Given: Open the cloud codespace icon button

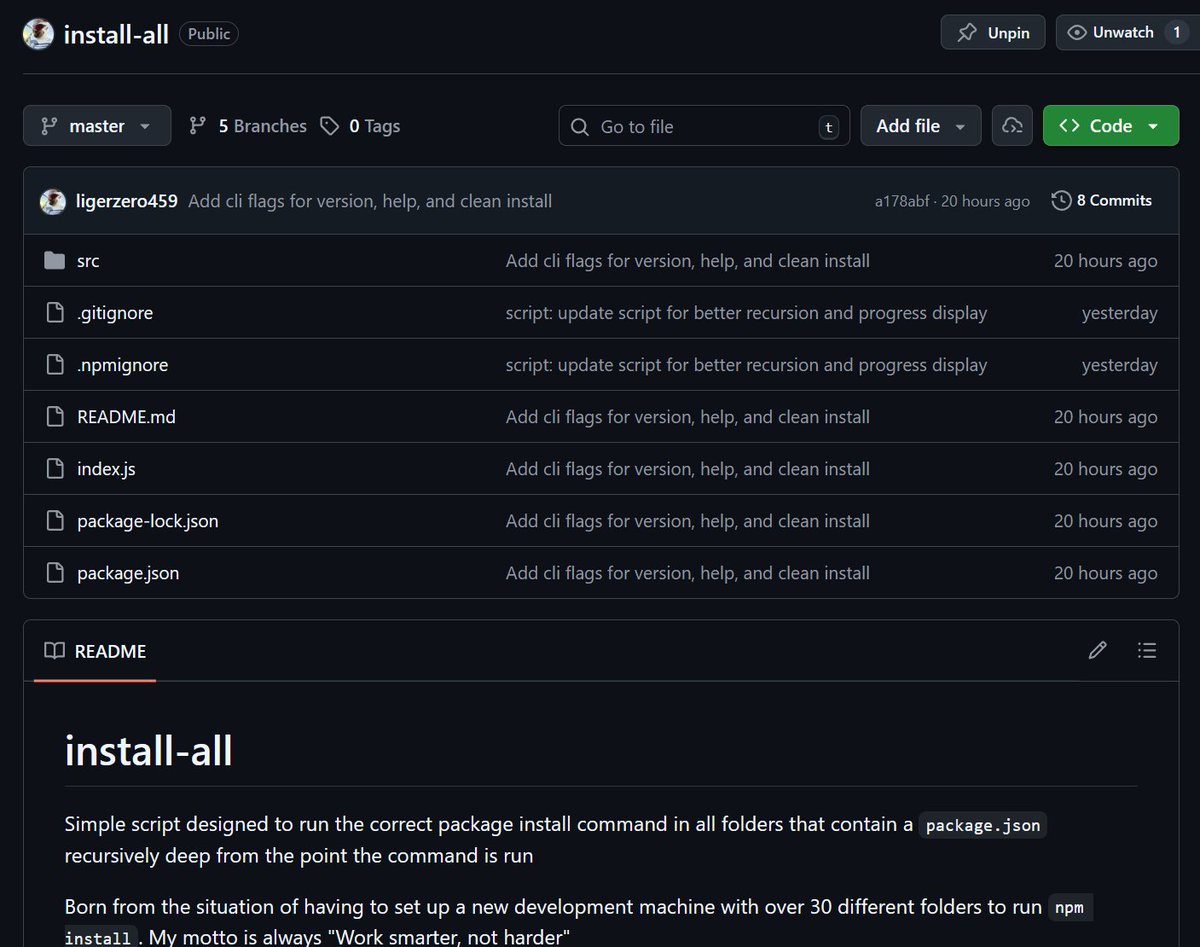Looking at the screenshot, I should pos(1012,126).
